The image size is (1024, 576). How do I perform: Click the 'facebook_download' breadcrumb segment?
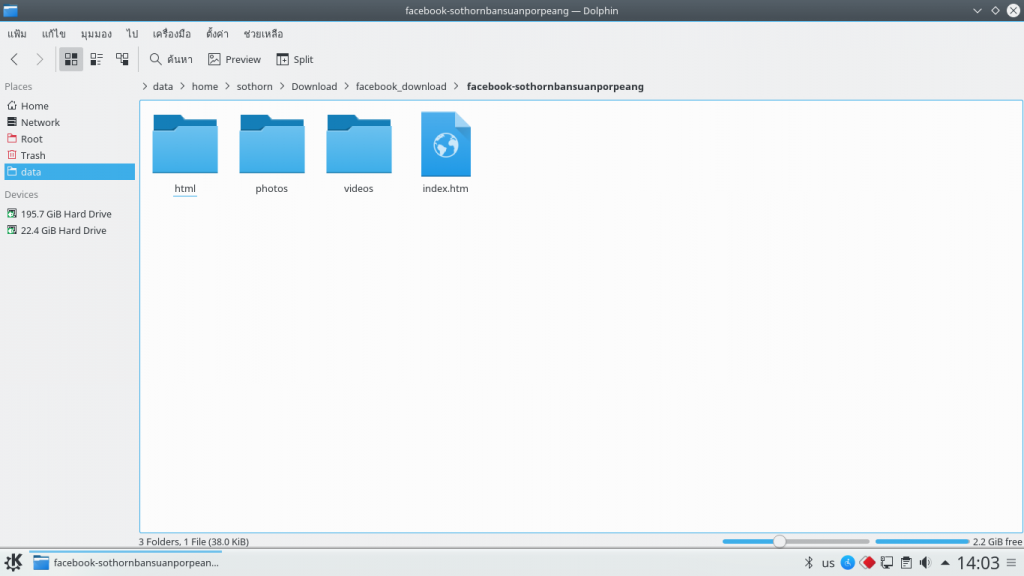tap(401, 86)
